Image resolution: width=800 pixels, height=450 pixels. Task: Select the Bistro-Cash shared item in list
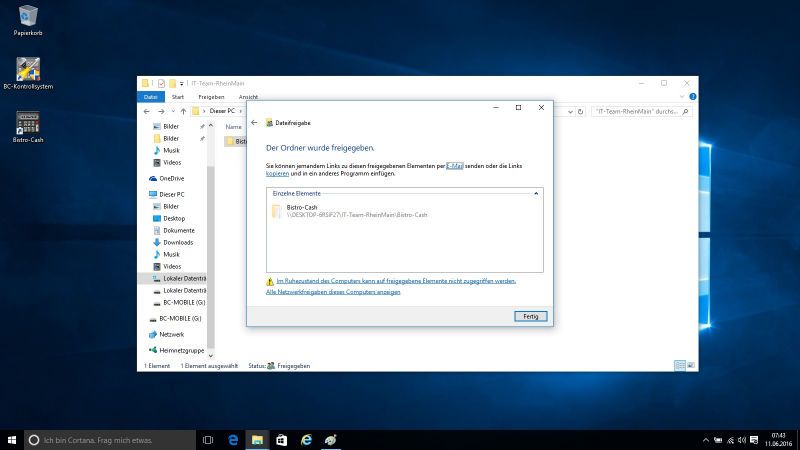tap(350, 211)
